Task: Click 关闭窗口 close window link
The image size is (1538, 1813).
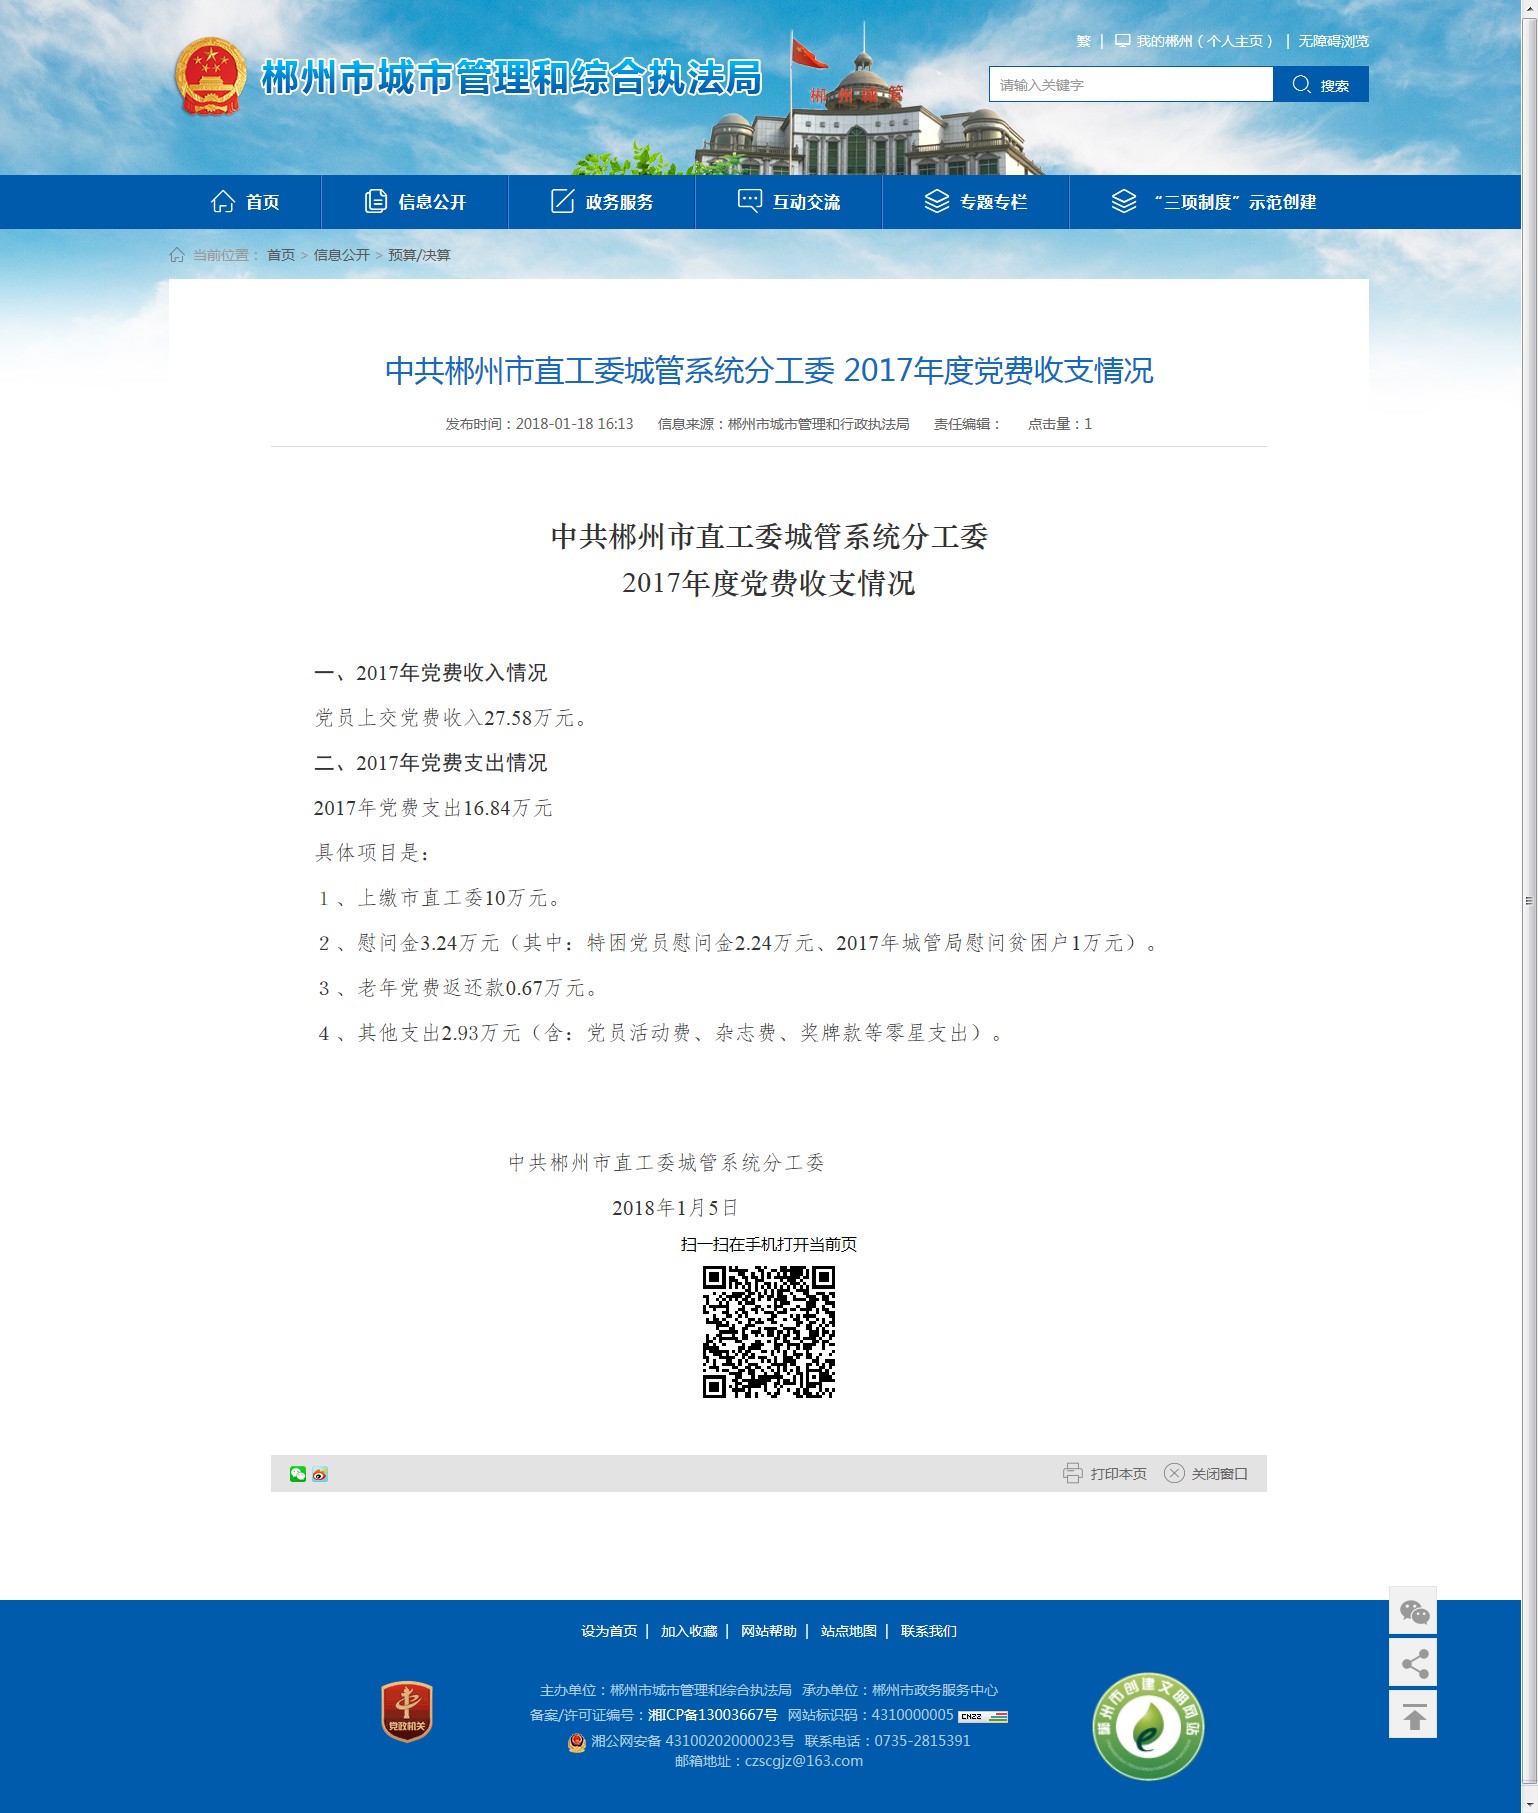Action: (x=1219, y=1474)
